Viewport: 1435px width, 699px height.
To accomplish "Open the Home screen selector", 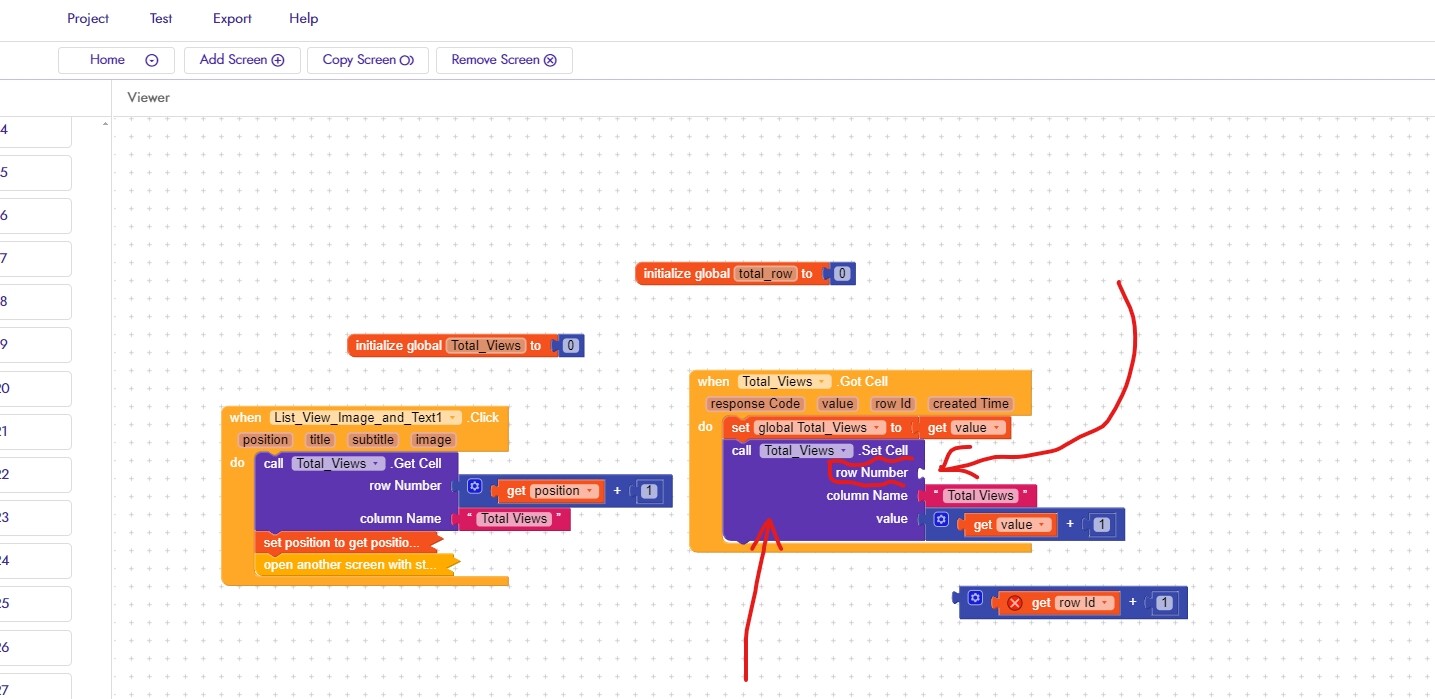I will click(x=116, y=60).
